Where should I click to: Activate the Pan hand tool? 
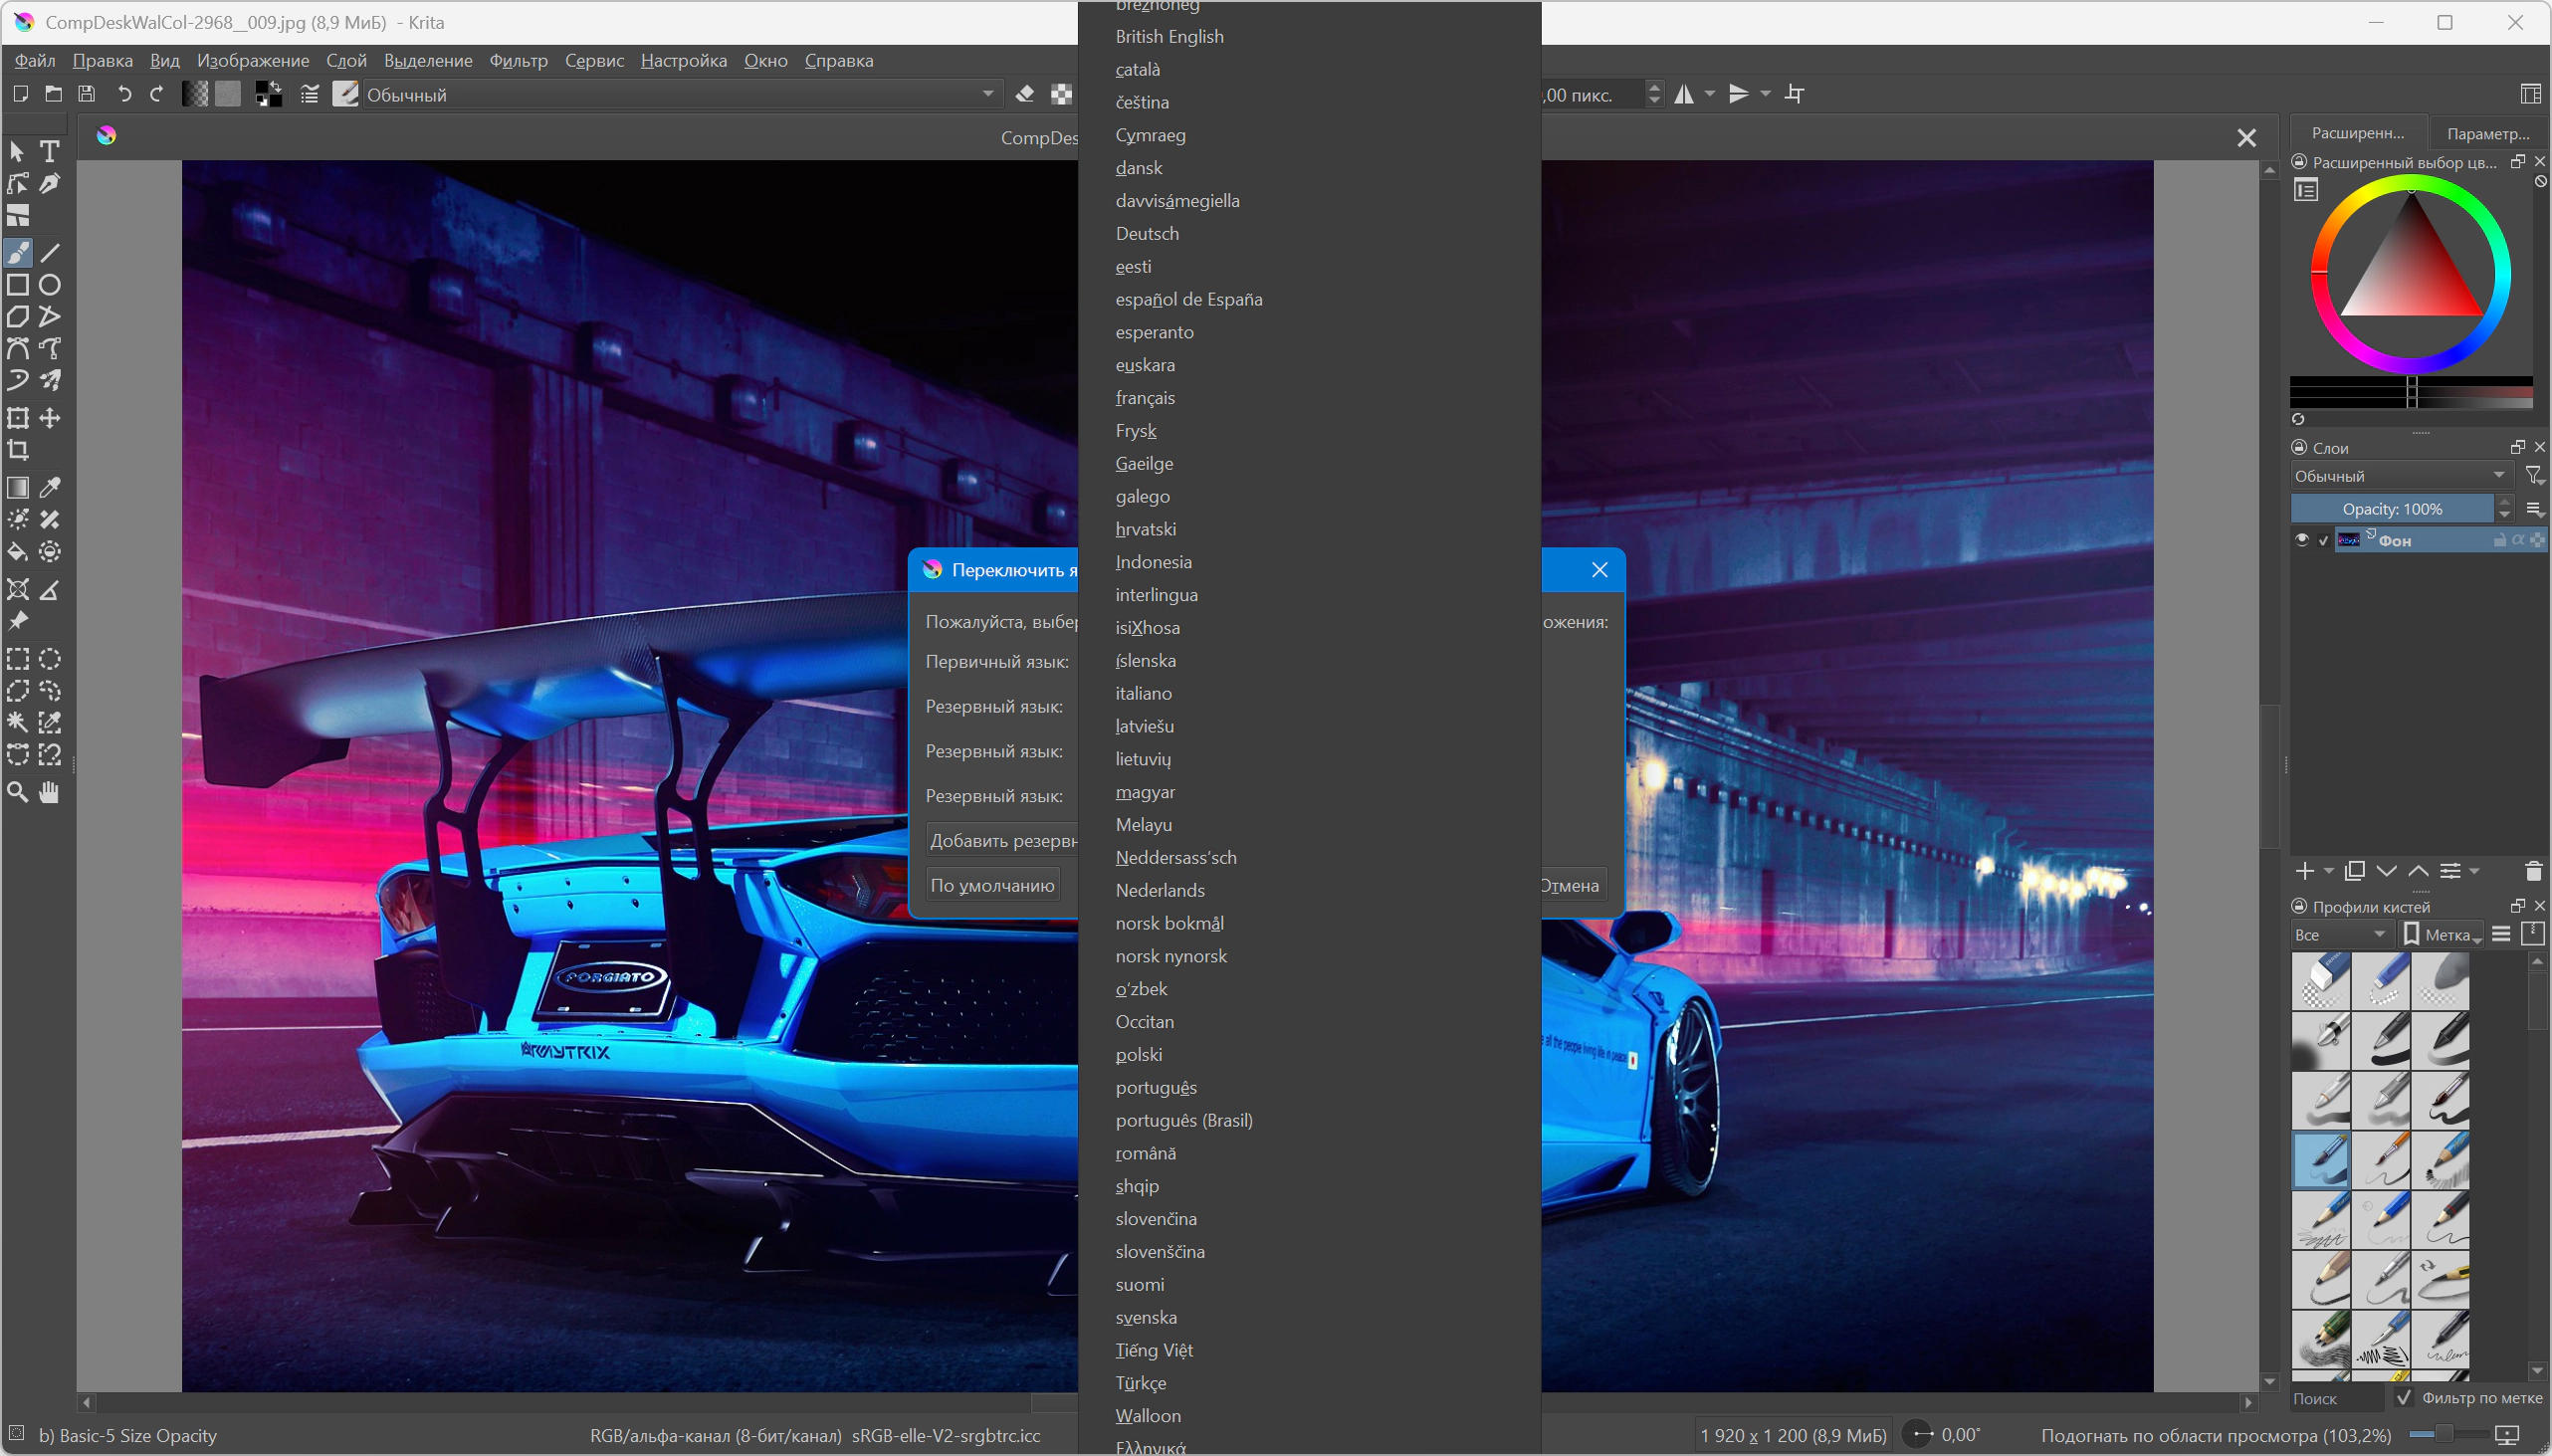click(x=49, y=793)
